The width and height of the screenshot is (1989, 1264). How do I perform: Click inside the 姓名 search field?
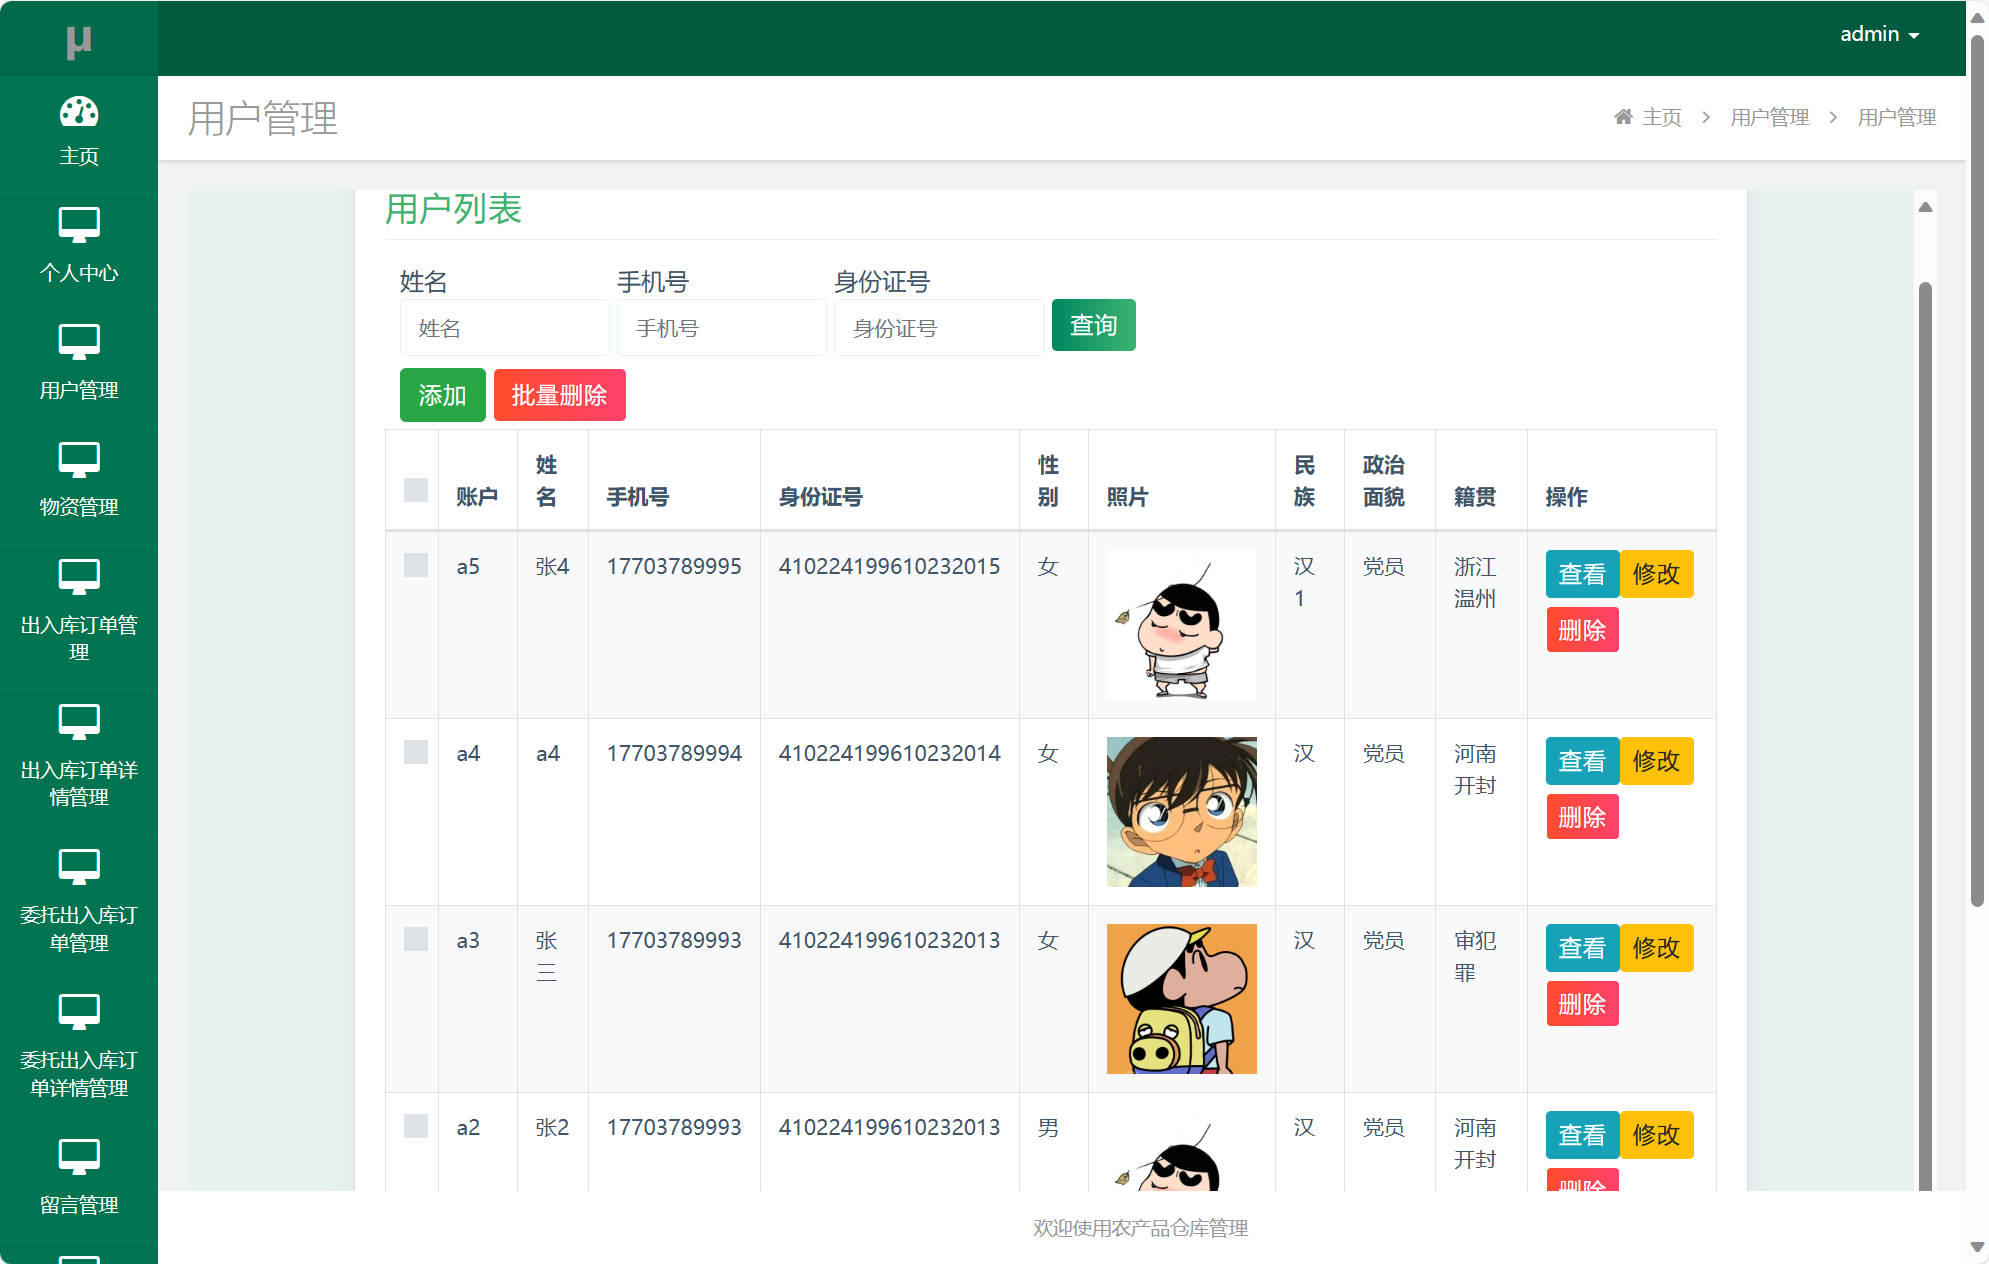[504, 327]
